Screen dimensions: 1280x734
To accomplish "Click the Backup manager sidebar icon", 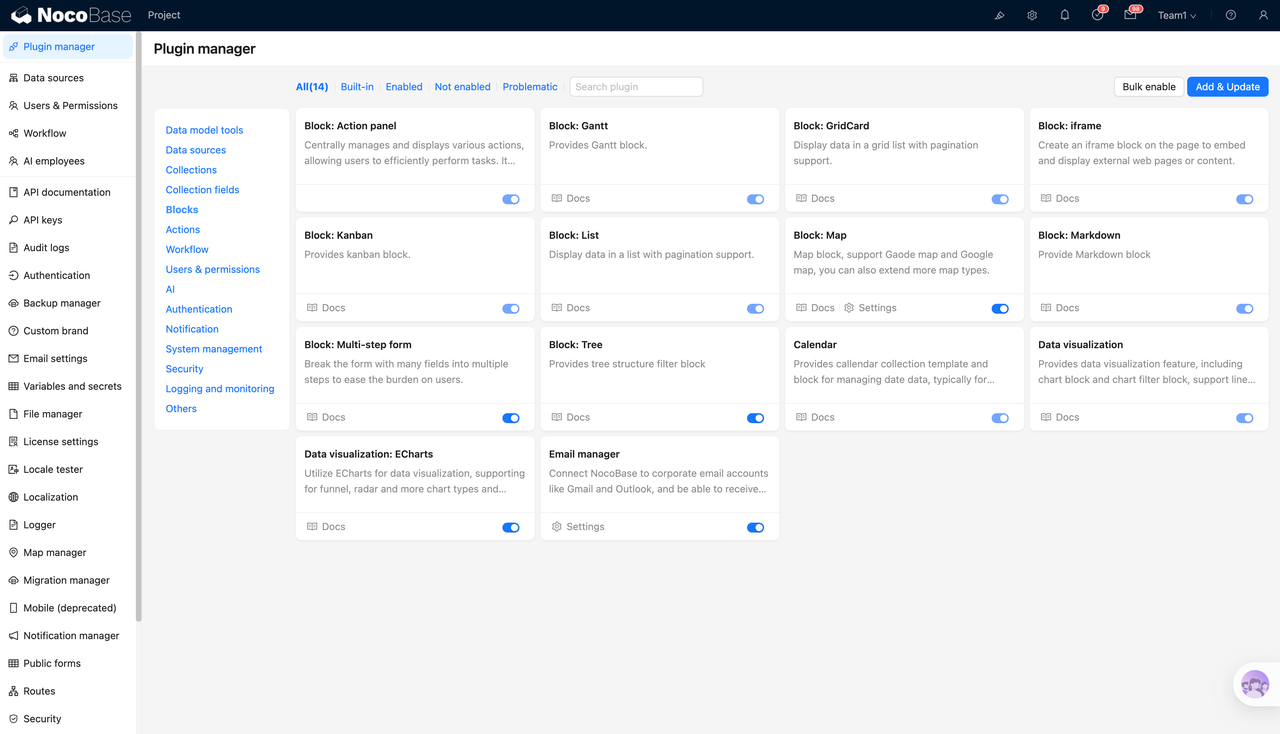I will tap(13, 303).
